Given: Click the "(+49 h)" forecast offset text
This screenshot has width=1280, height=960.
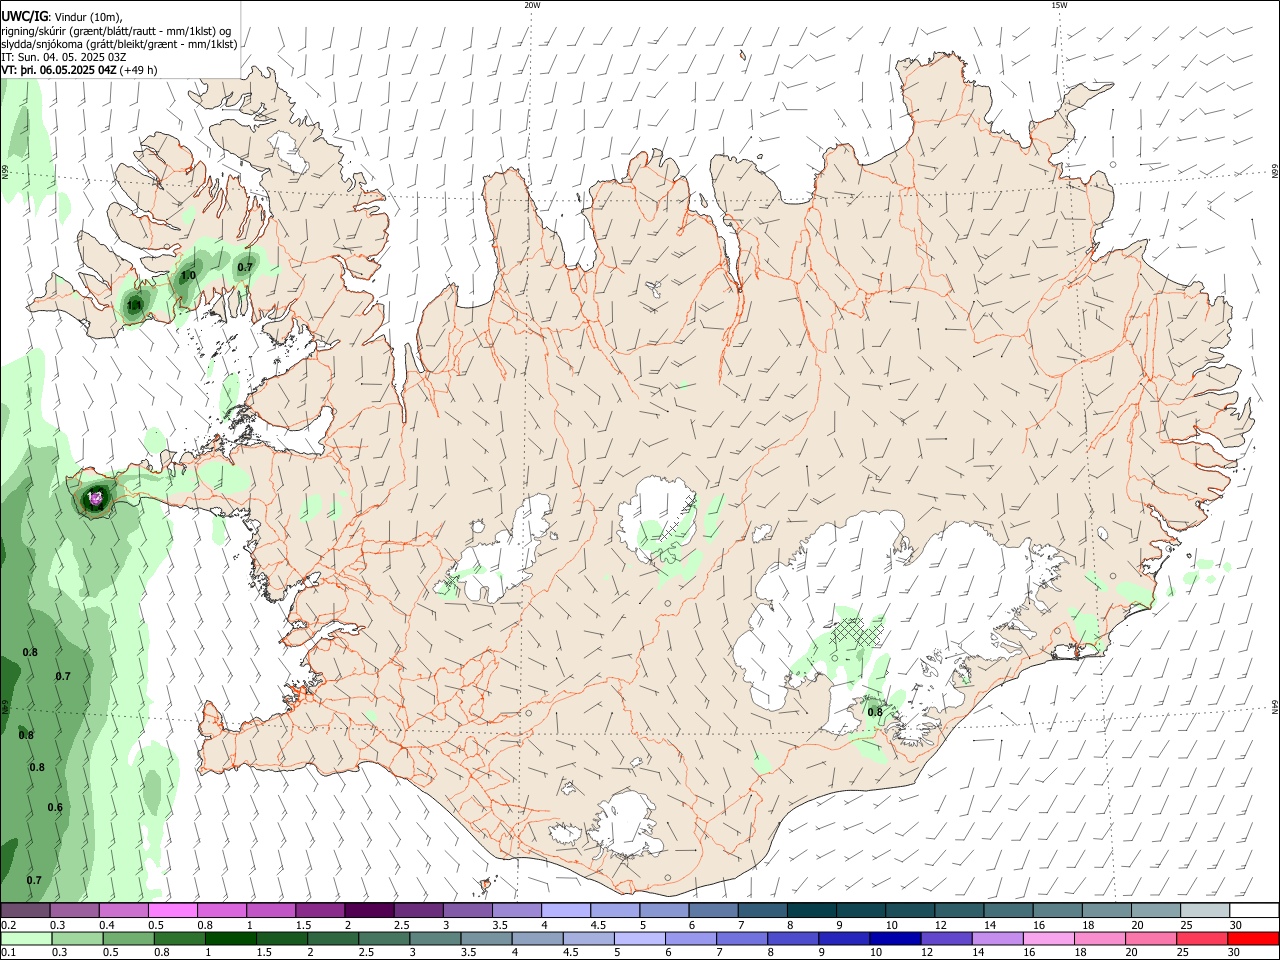Looking at the screenshot, I should tap(139, 70).
